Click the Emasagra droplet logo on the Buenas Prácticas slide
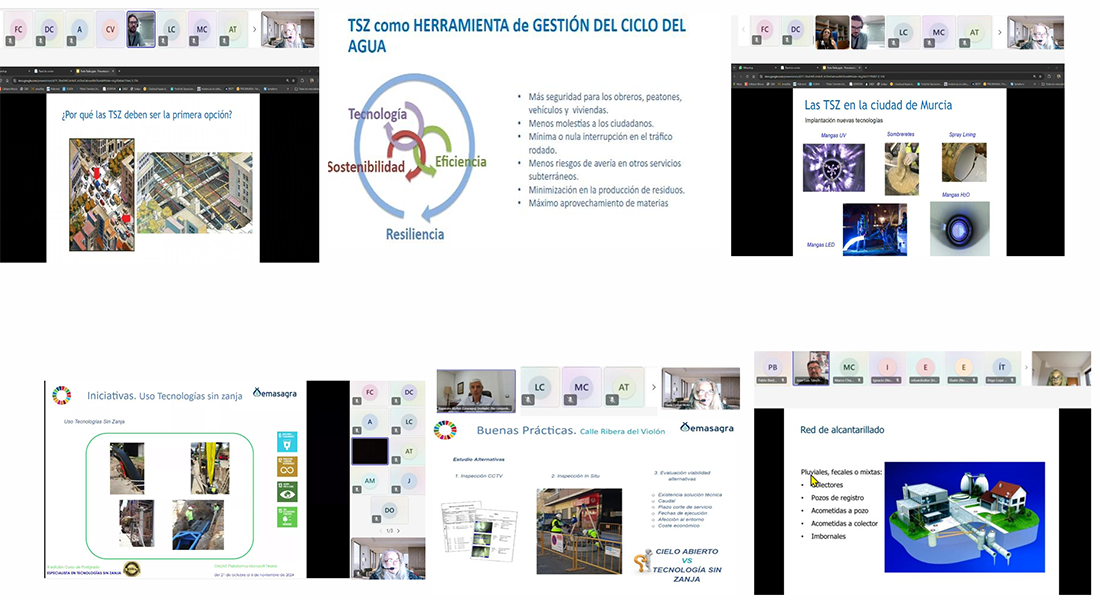1100x602 pixels. coord(686,427)
